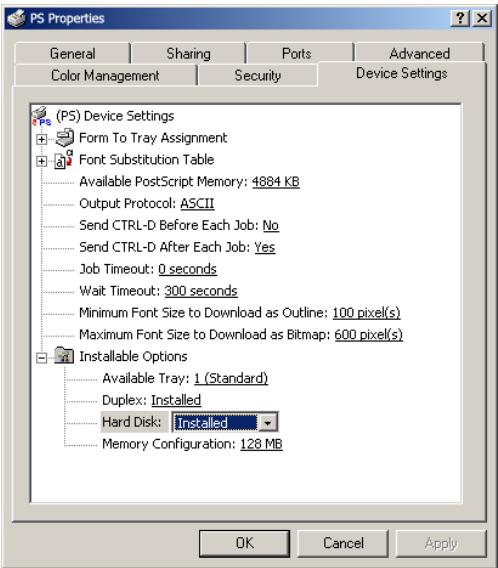Select Minimum Font Size to Download as Outline label
Screen dimensions: 498x568
click(204, 313)
